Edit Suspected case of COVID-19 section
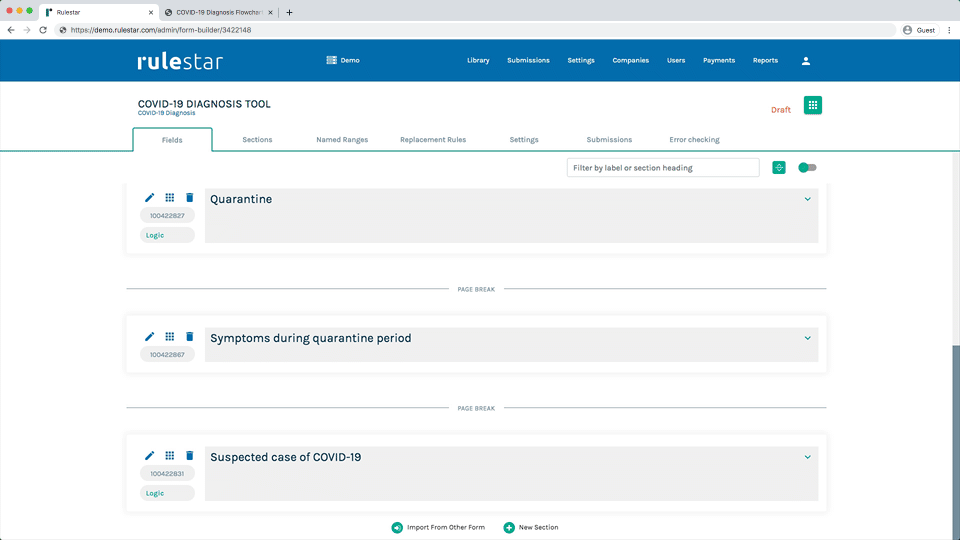 [149, 456]
